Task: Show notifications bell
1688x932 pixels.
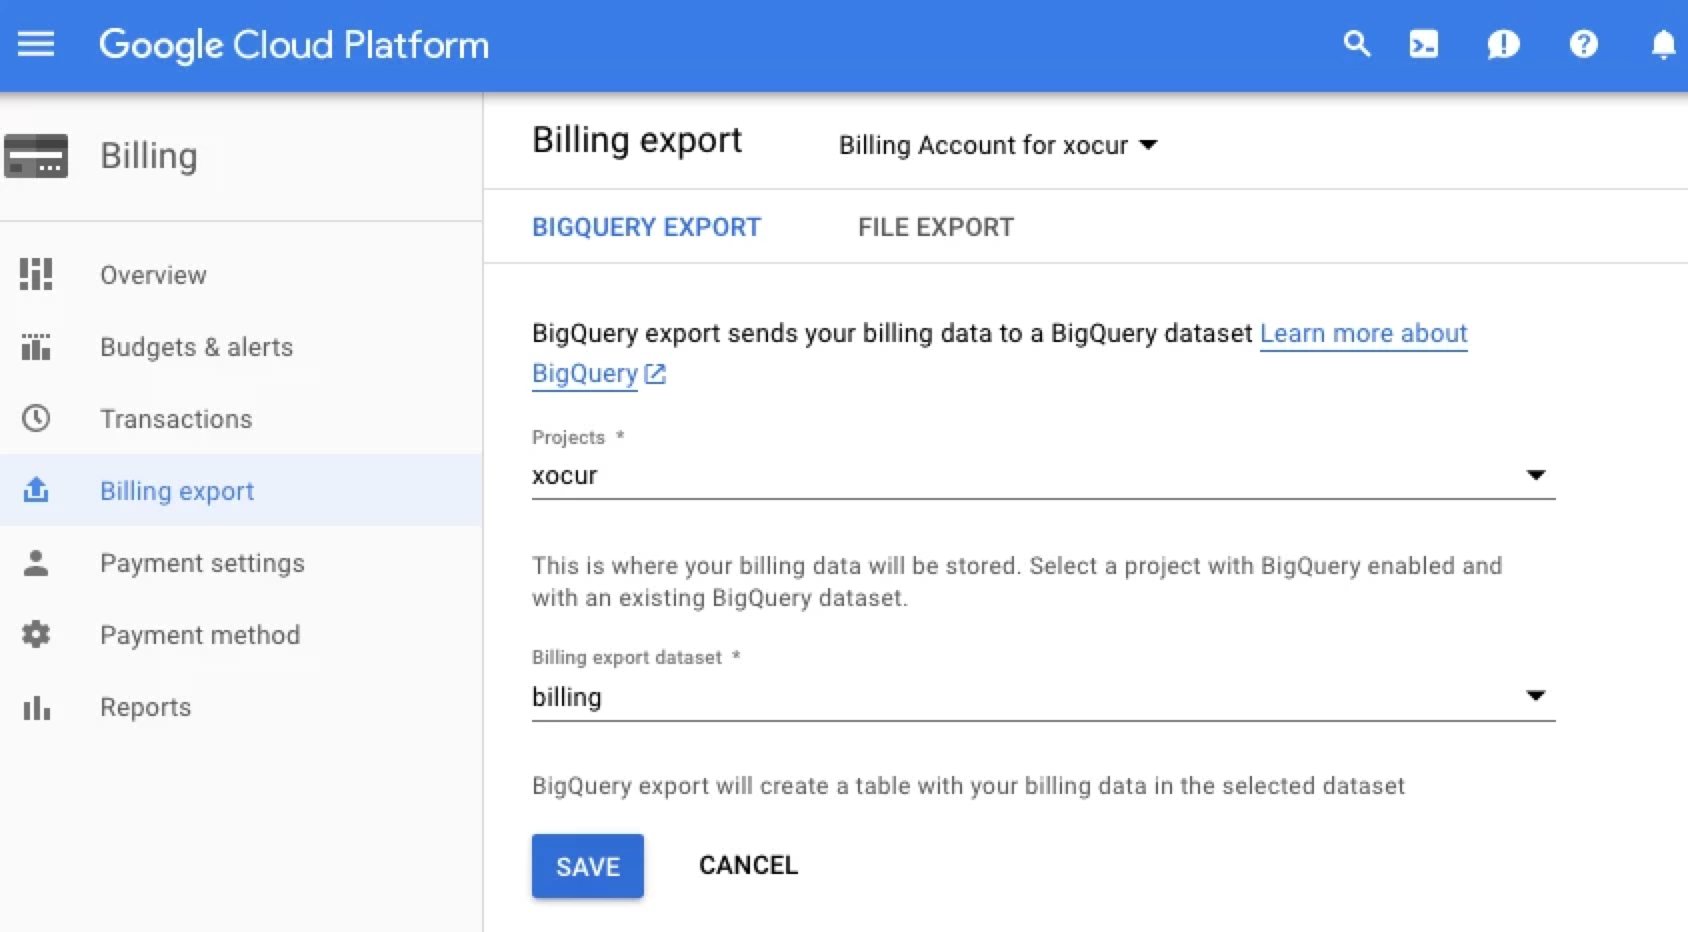Action: tap(1662, 44)
